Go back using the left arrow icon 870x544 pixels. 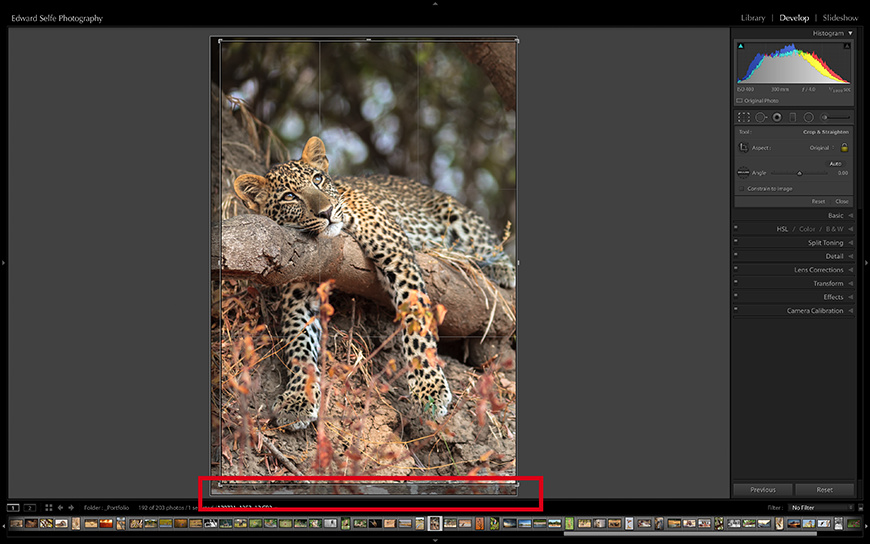coord(60,507)
